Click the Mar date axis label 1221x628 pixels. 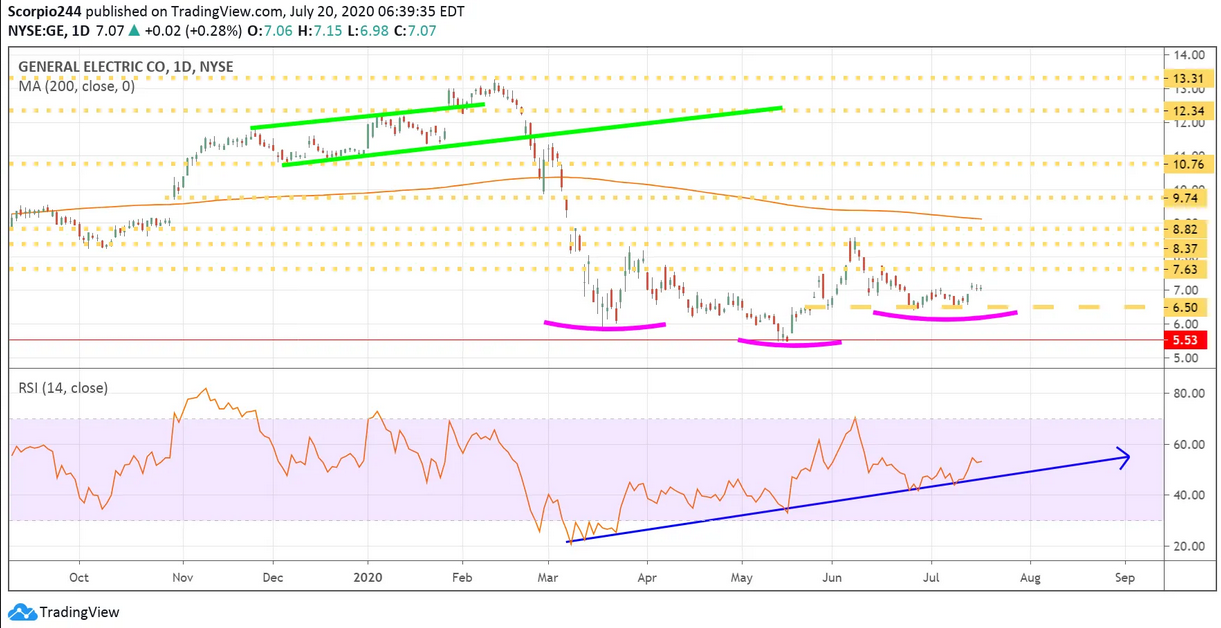pyautogui.click(x=547, y=577)
